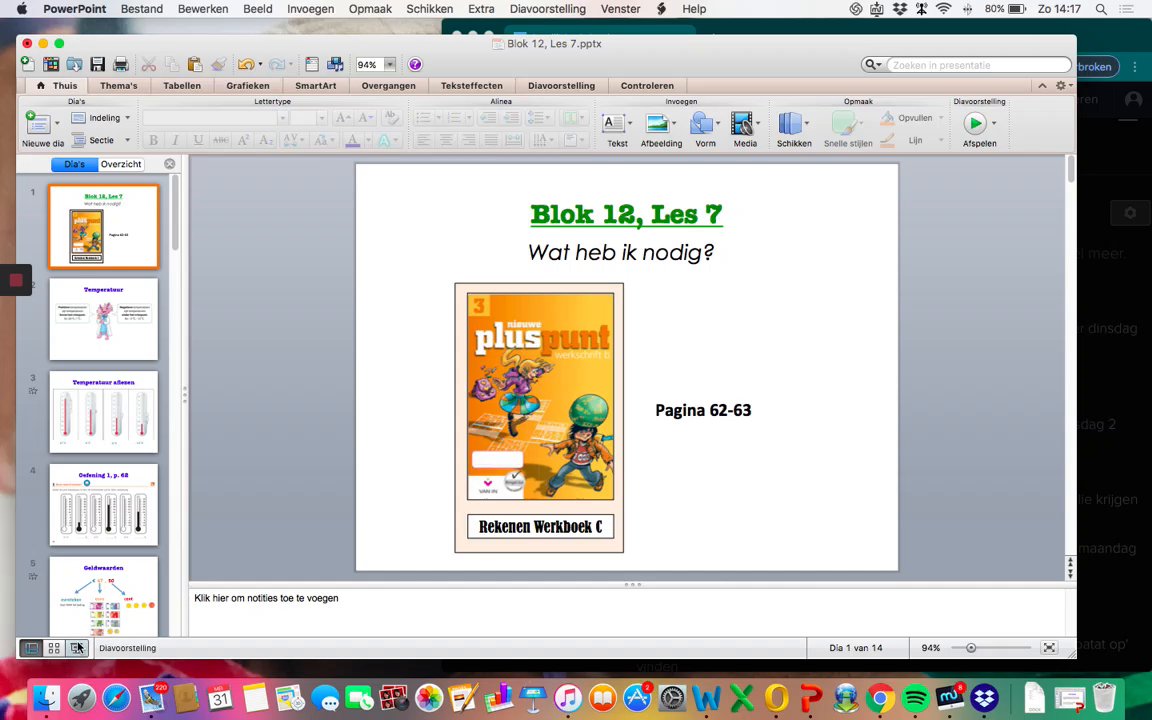1152x720 pixels.
Task: Click the cut scissors icon
Action: (148, 64)
